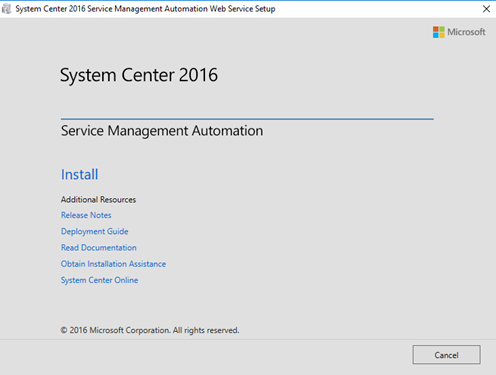Click the Microsoft four-color logo

[x=439, y=32]
